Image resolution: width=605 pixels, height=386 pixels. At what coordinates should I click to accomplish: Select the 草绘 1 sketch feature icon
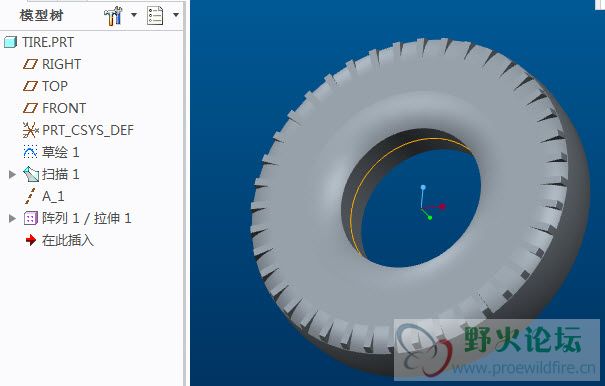(x=30, y=152)
